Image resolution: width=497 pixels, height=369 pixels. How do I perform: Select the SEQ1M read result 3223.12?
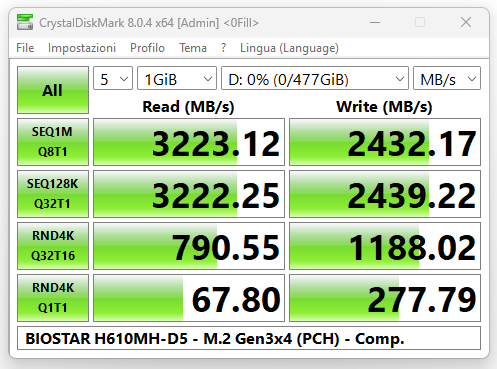(189, 142)
